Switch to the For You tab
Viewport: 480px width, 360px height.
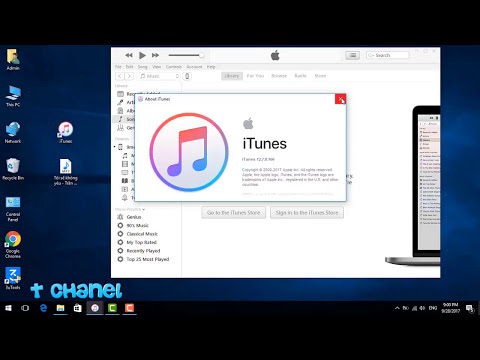tap(255, 76)
